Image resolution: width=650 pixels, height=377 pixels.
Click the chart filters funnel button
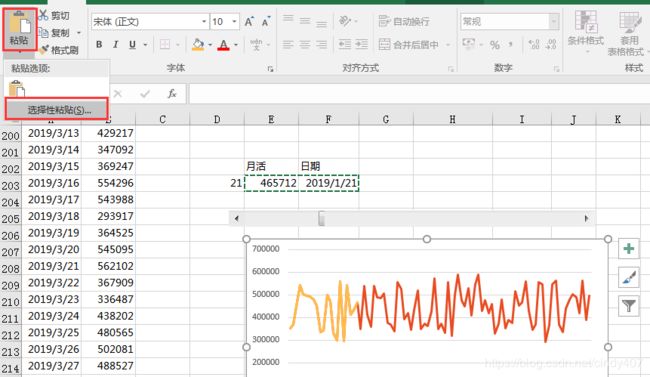628,306
